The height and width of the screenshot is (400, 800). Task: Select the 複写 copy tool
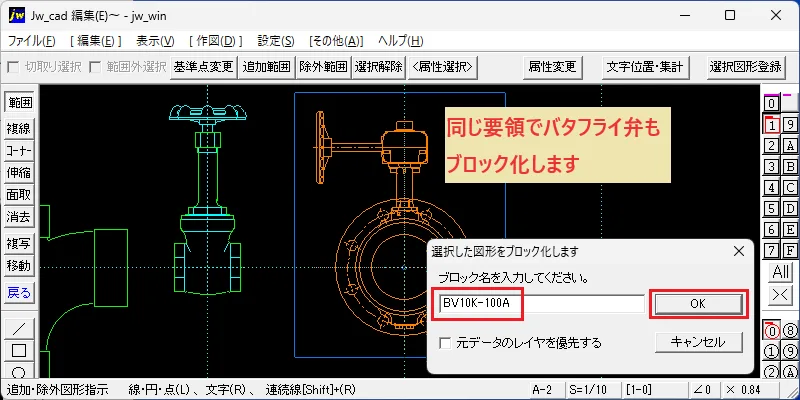coord(19,244)
